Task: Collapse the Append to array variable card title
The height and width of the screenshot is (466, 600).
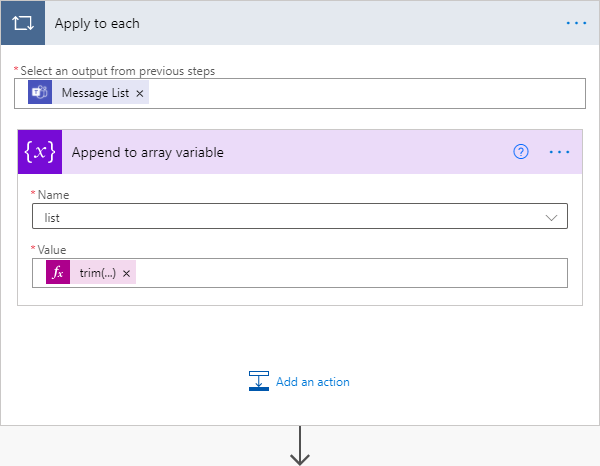Action: [x=280, y=152]
